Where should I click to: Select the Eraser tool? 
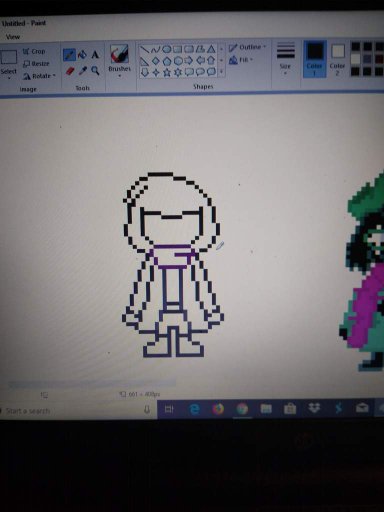(69, 71)
